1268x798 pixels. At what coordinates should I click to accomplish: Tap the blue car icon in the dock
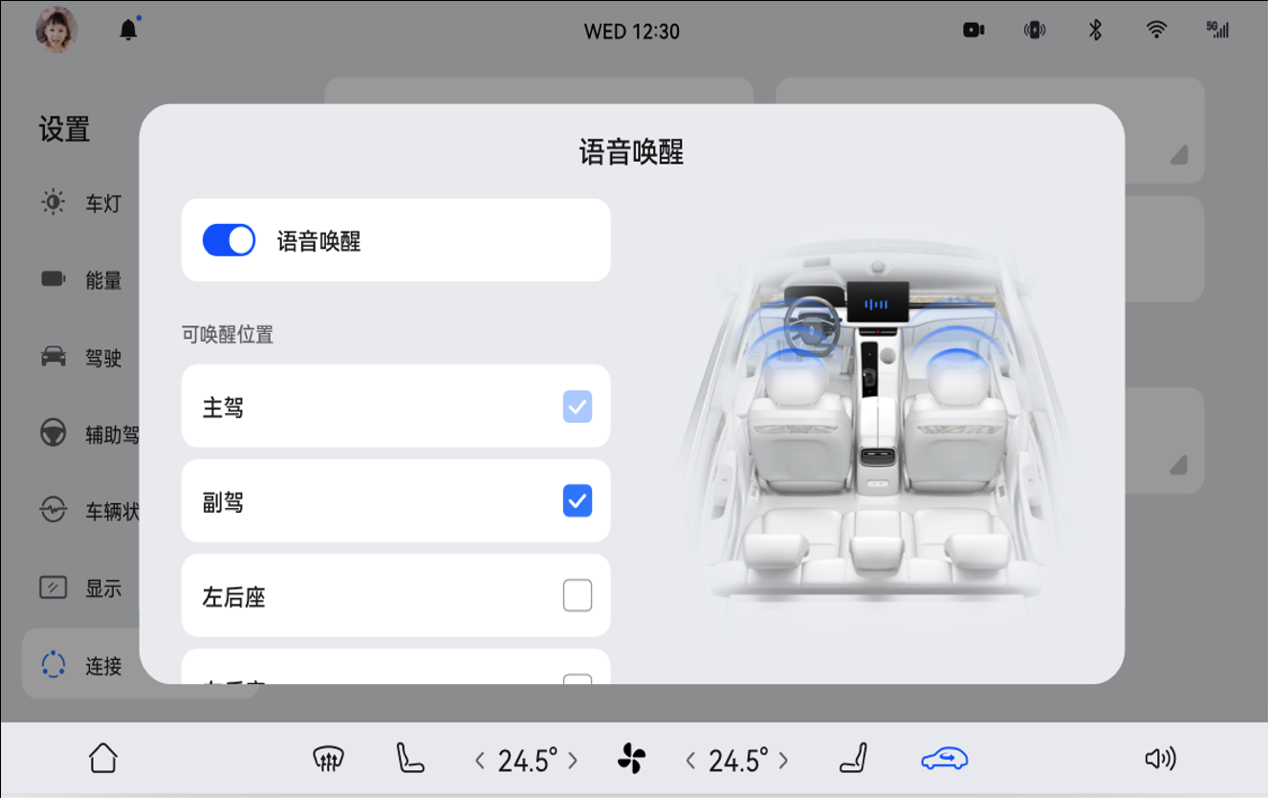pyautogui.click(x=944, y=759)
